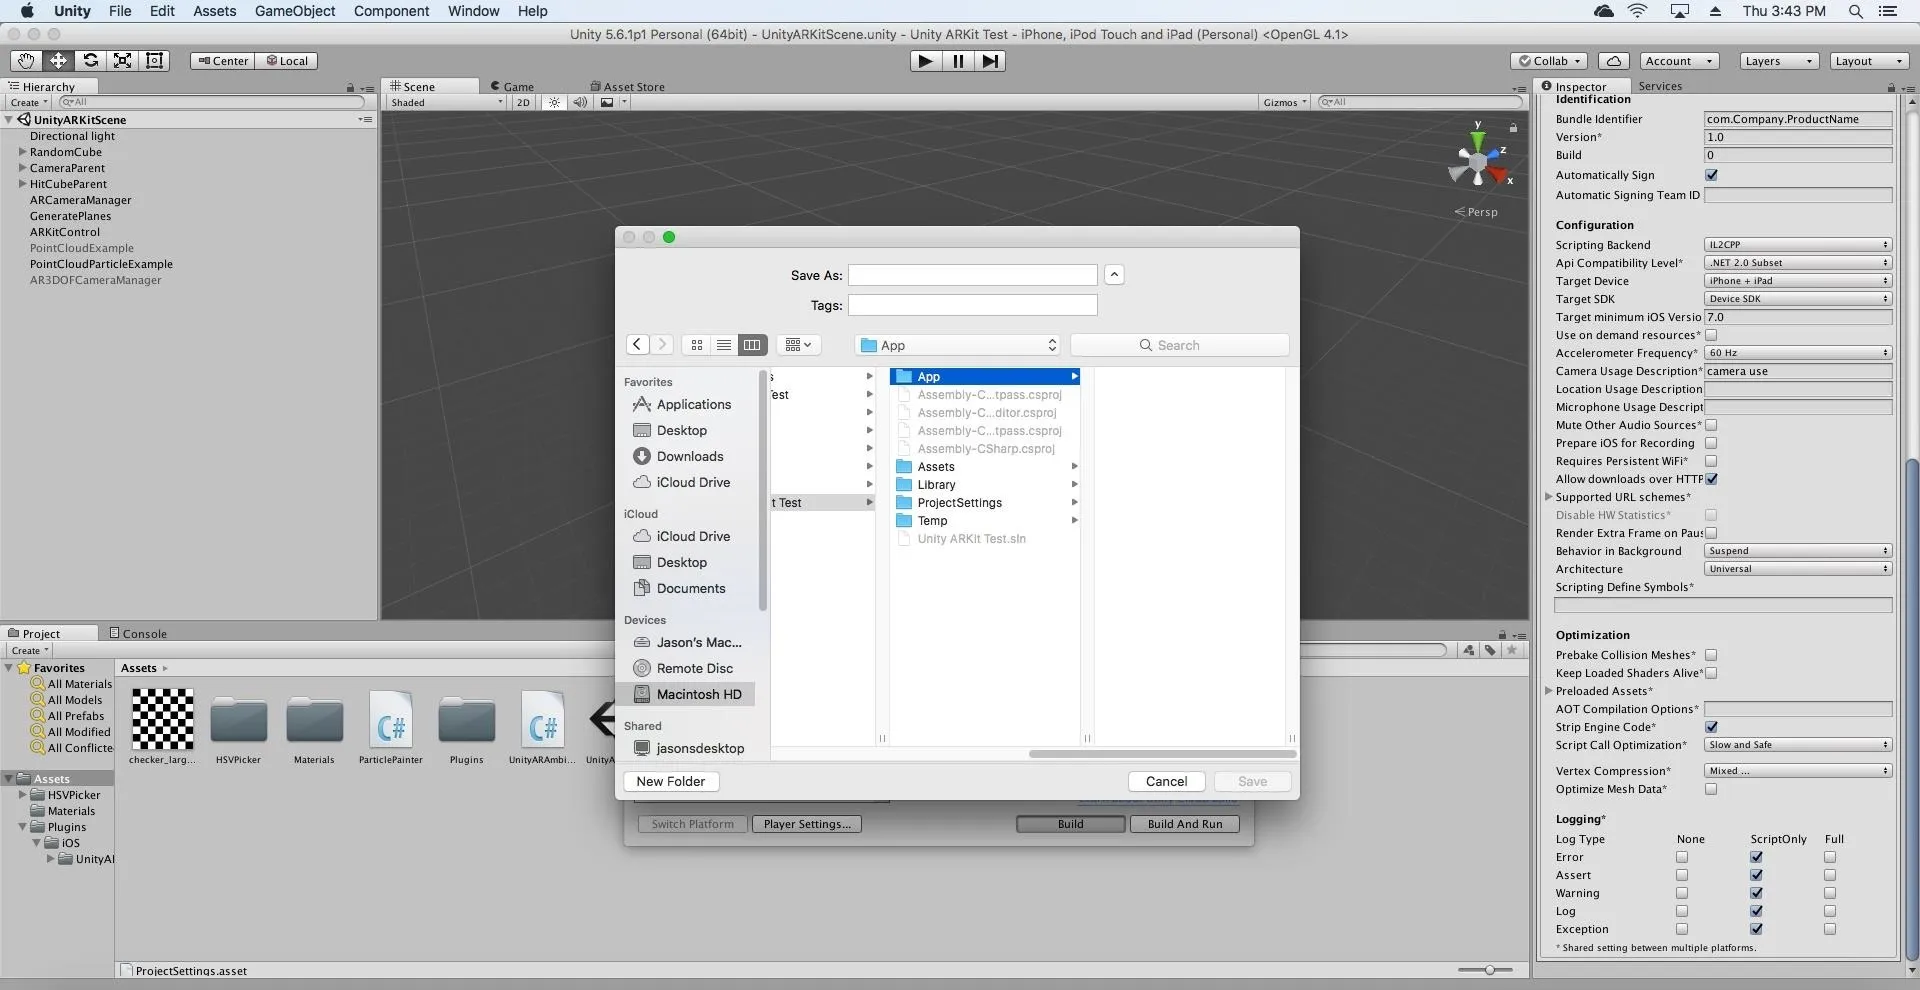Open the Cloud services icon button
The width and height of the screenshot is (1920, 990).
pyautogui.click(x=1614, y=61)
